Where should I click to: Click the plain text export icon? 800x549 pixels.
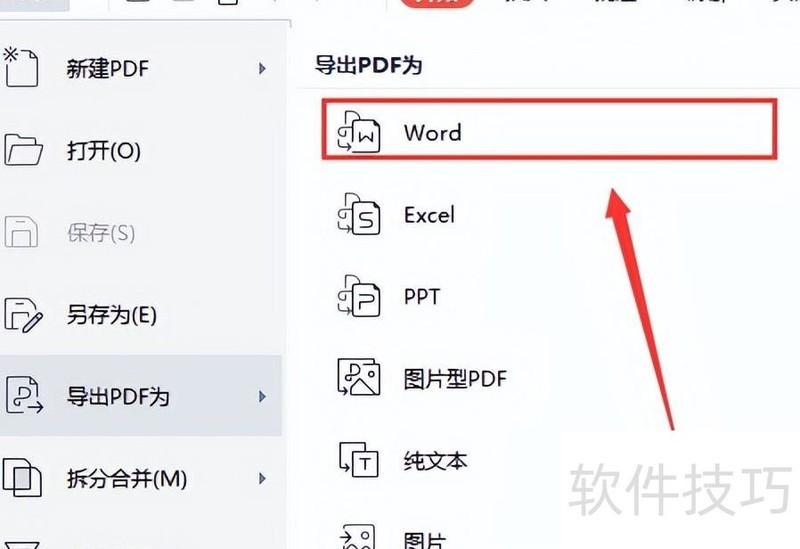[x=359, y=460]
